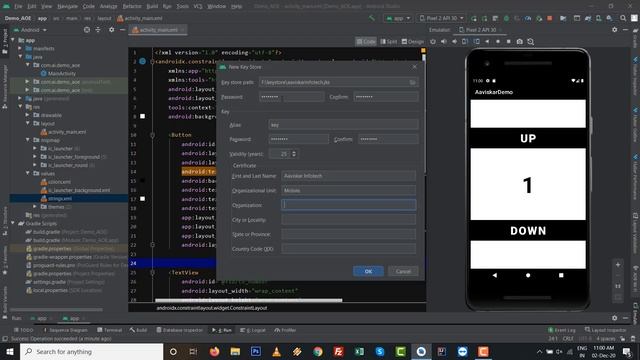
Task: Browse for key store path folder icon
Action: (412, 82)
